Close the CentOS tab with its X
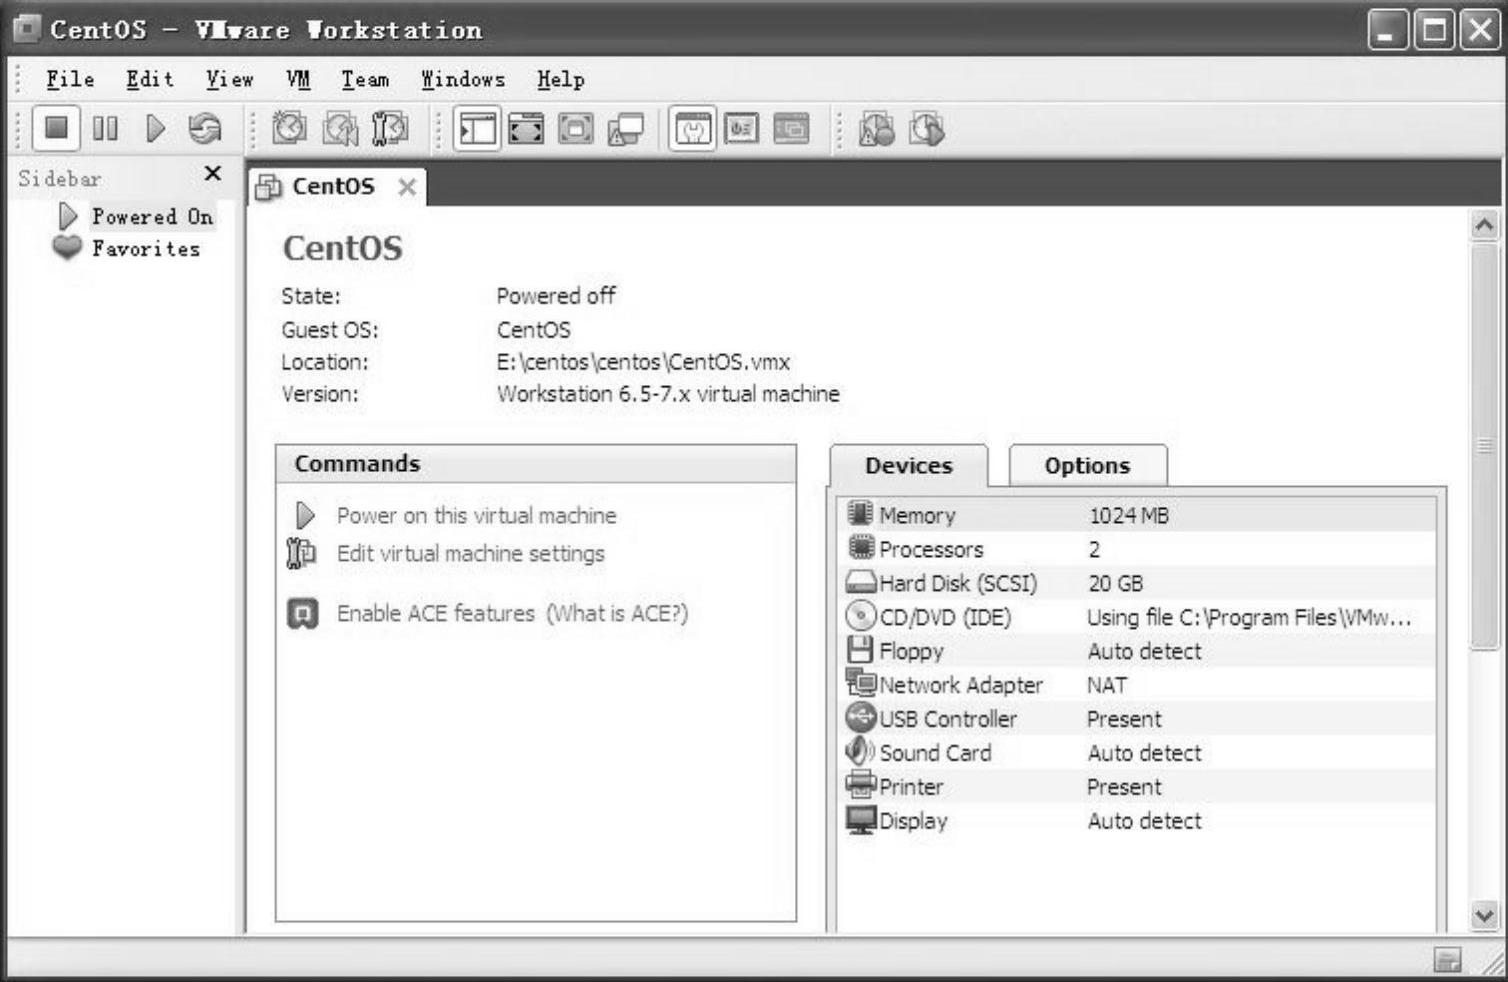Screen dimensions: 1508x982 [x=407, y=187]
